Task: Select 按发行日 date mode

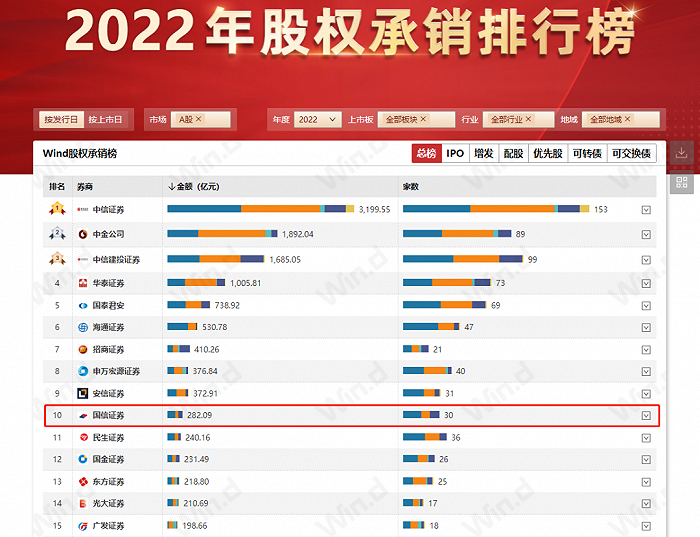Action: [x=61, y=119]
